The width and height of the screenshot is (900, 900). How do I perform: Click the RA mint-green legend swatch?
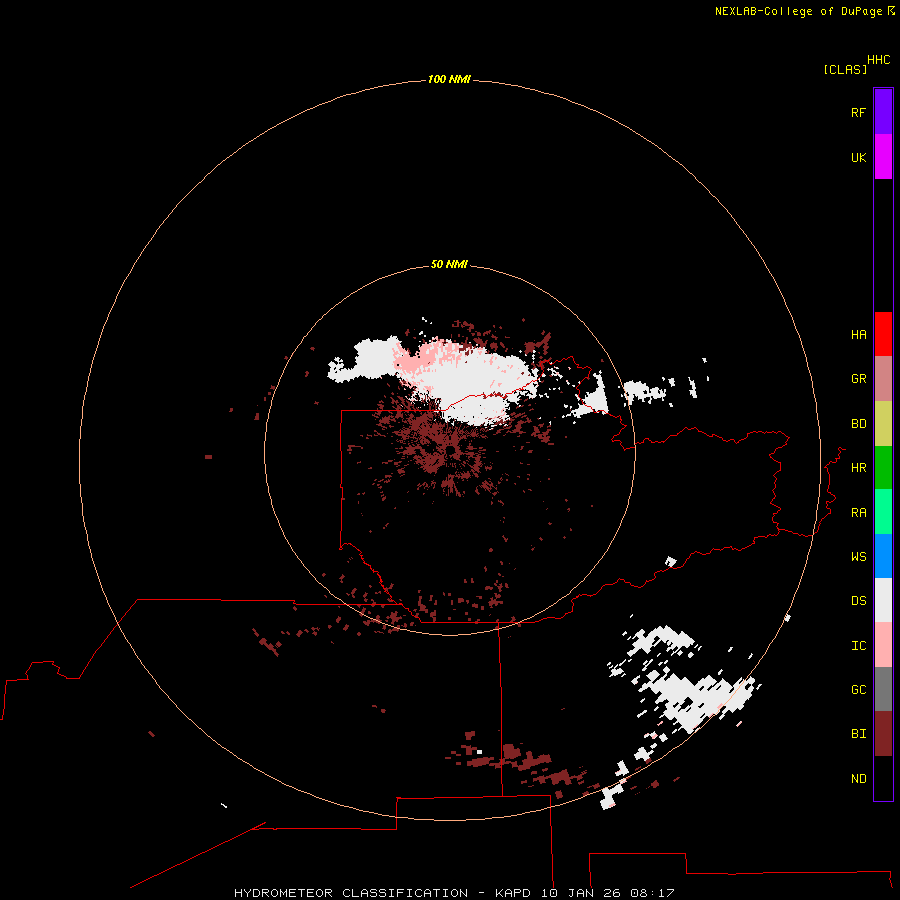[883, 512]
